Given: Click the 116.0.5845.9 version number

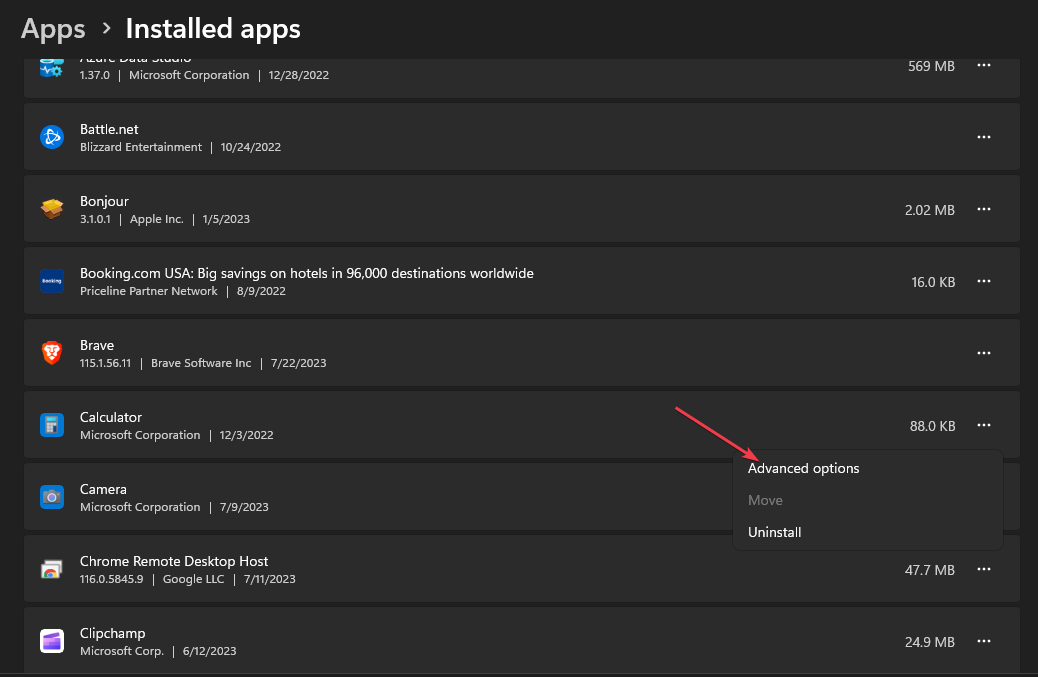Looking at the screenshot, I should pos(111,579).
